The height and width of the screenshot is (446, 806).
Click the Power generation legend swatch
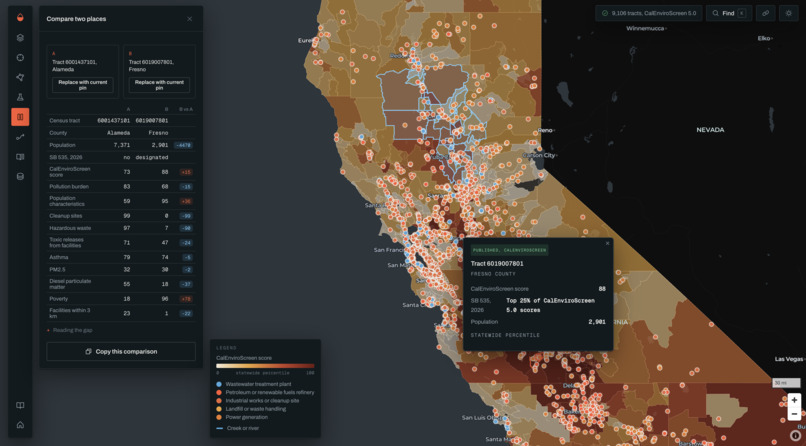coord(219,417)
